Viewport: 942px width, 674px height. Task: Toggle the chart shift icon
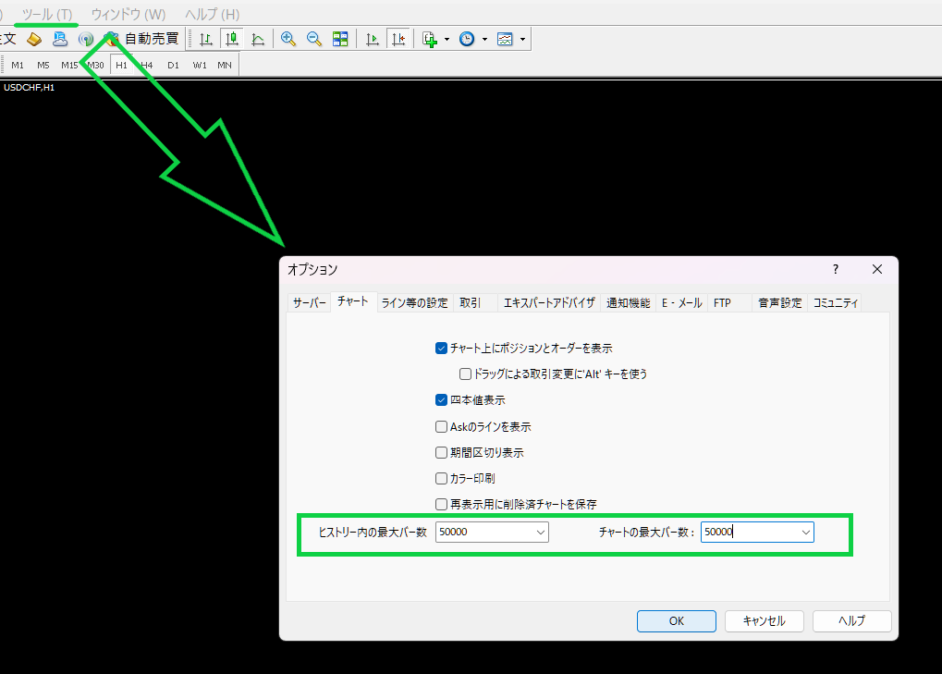tap(398, 39)
